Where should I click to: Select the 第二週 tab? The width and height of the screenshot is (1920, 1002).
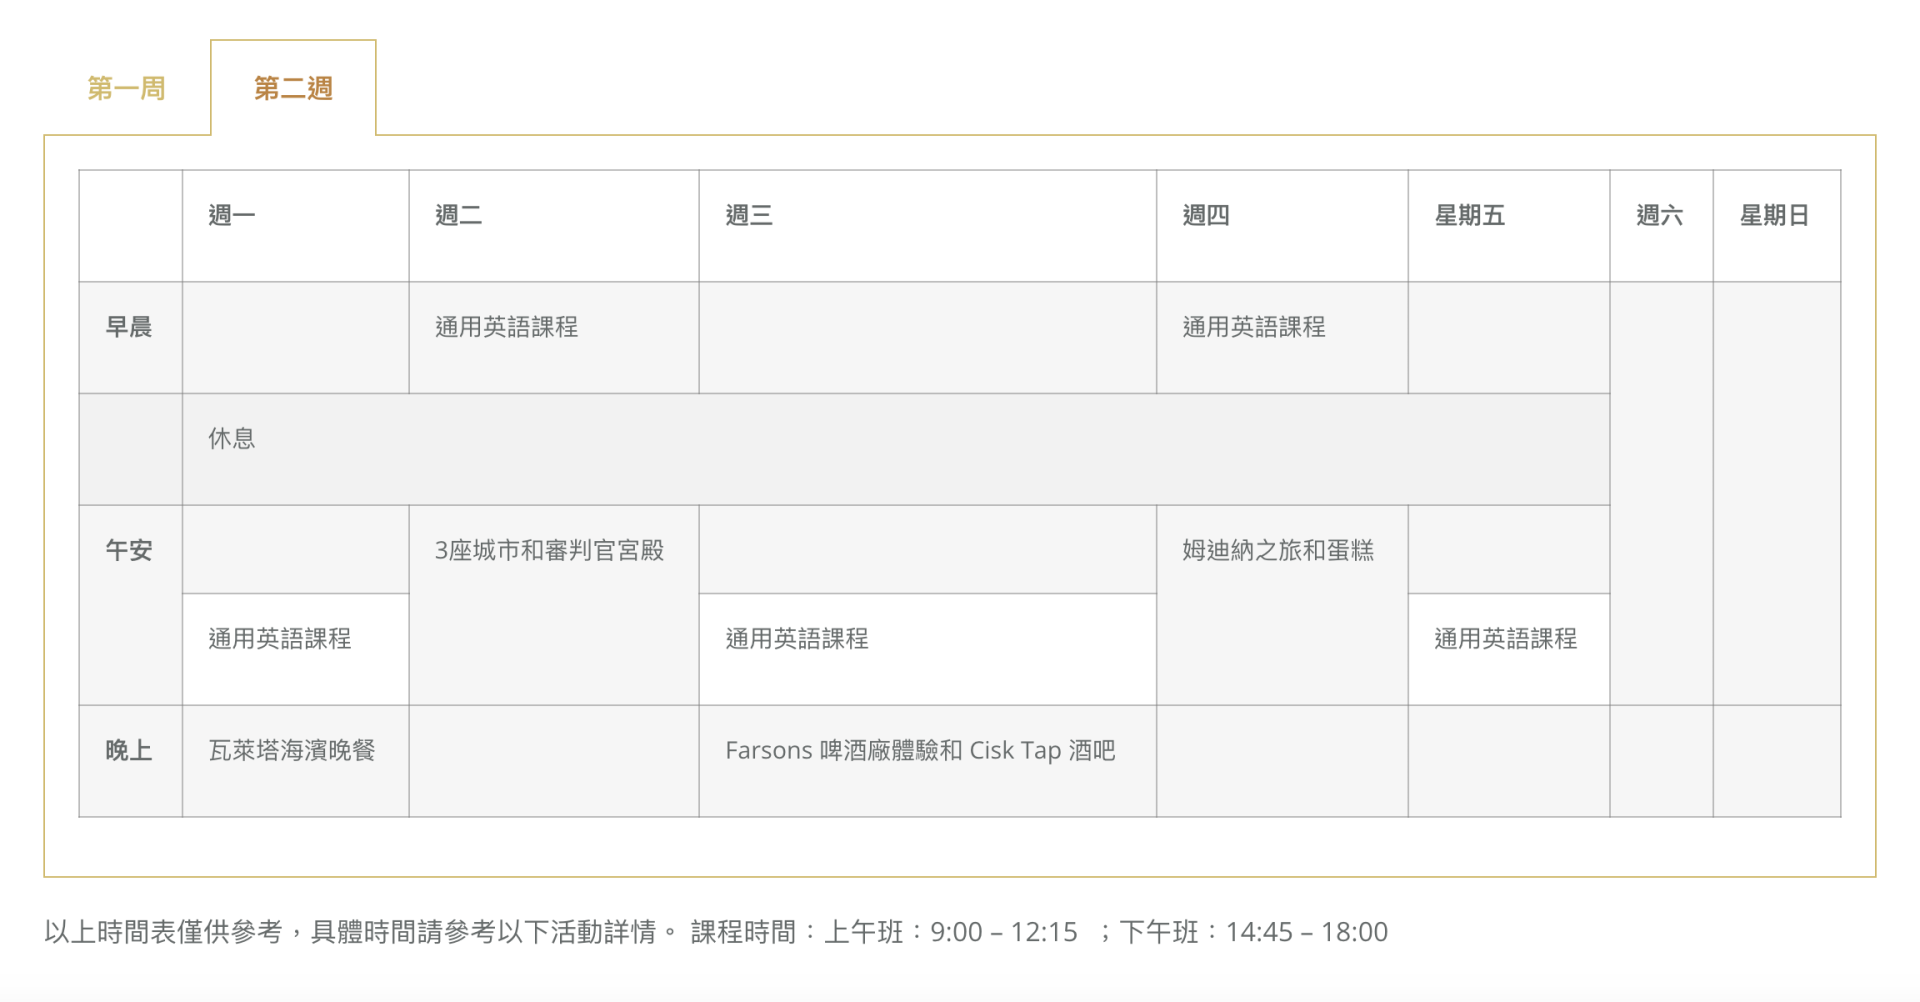tap(293, 89)
